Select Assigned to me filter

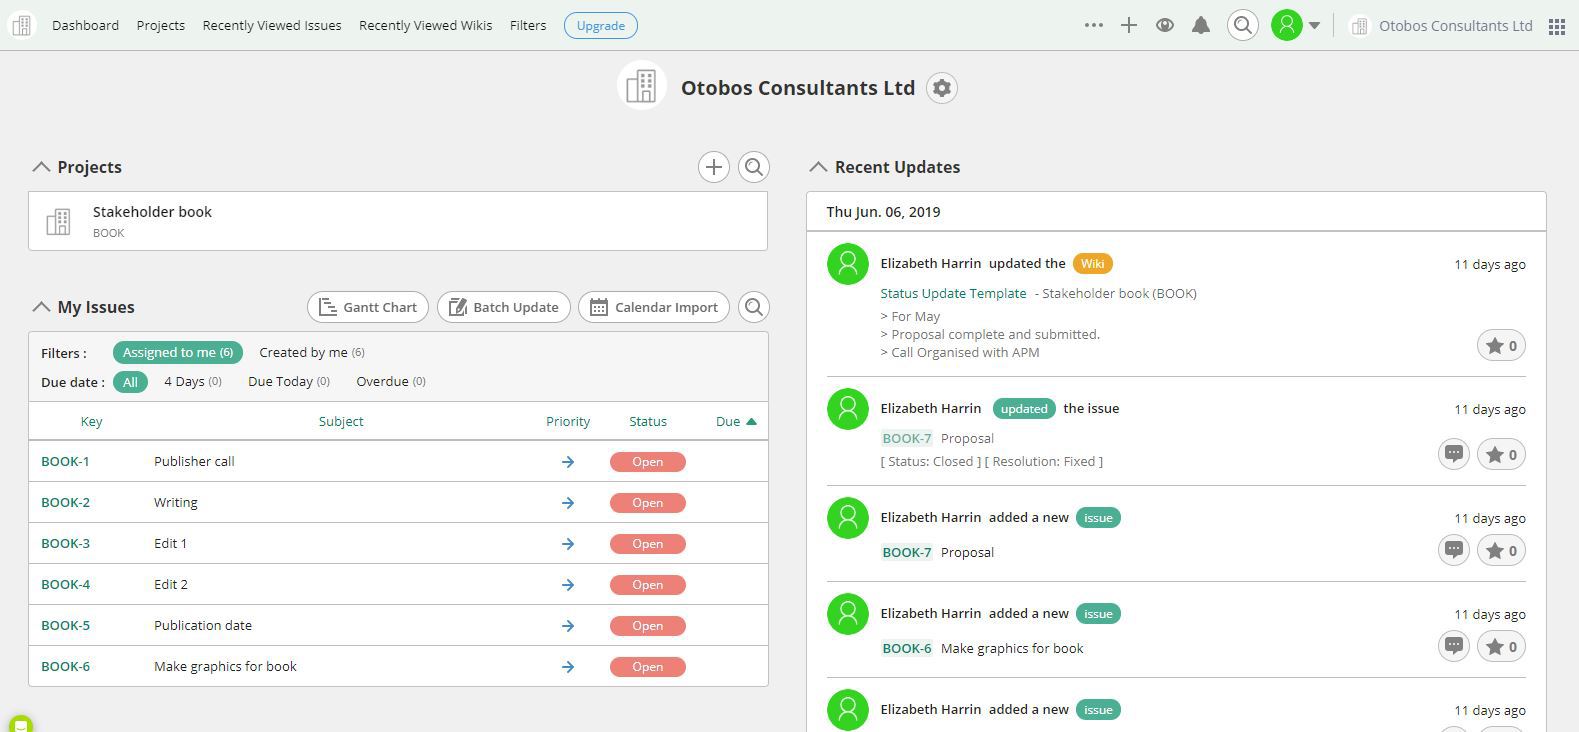click(178, 352)
